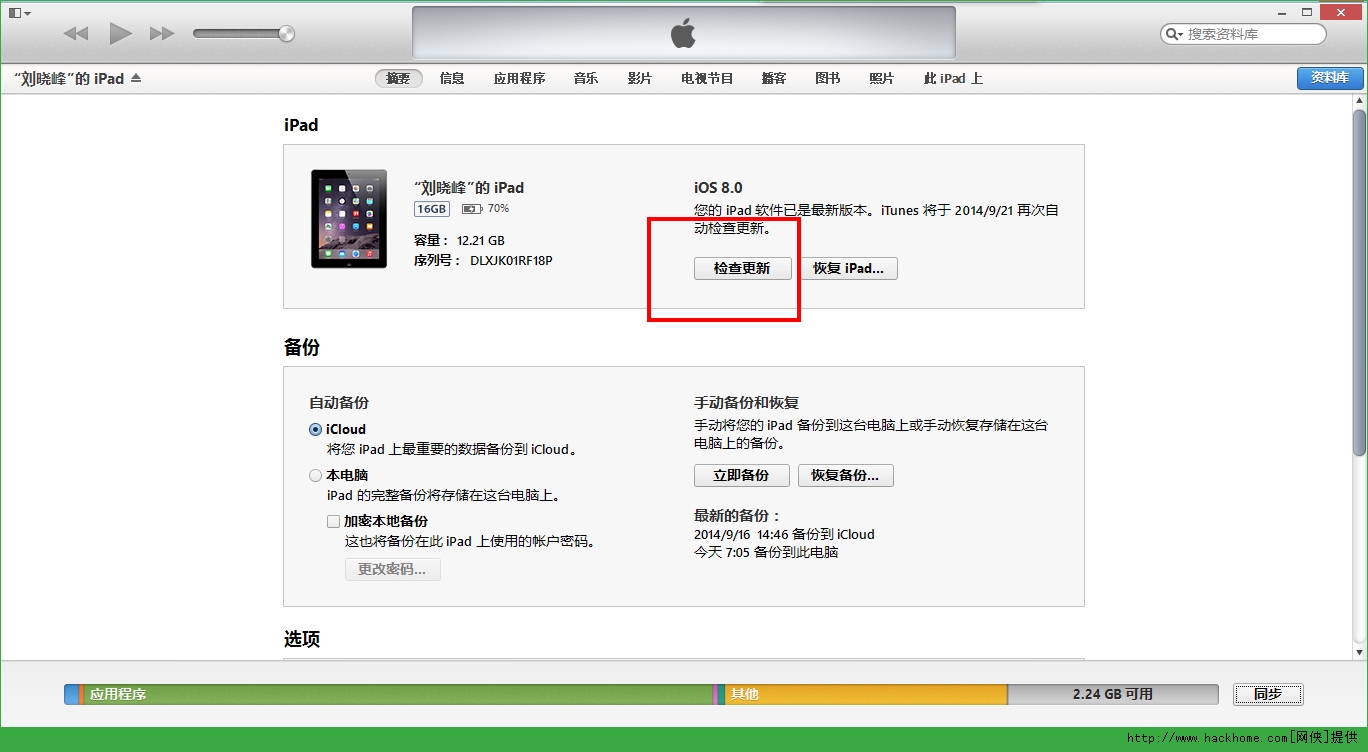
Task: Open the 播客 tab
Action: 774,78
